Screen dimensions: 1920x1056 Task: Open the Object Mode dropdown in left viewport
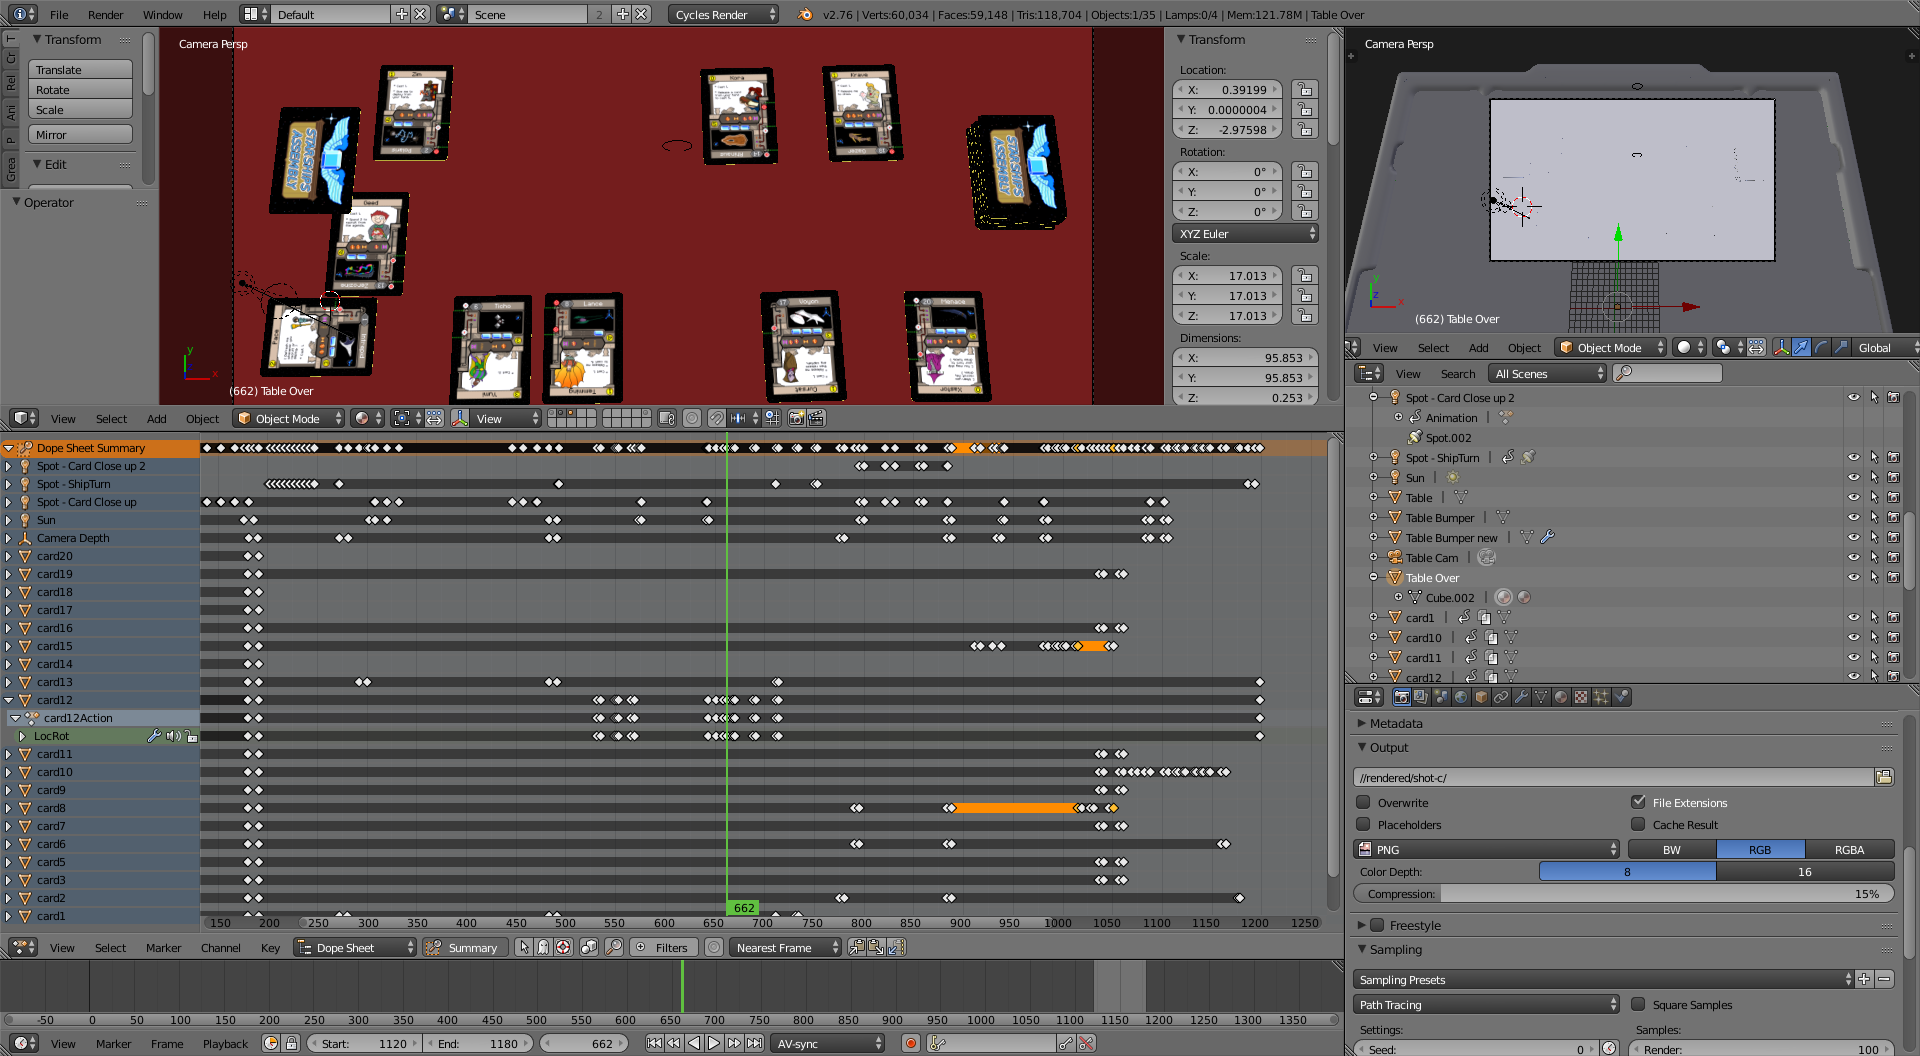(289, 418)
